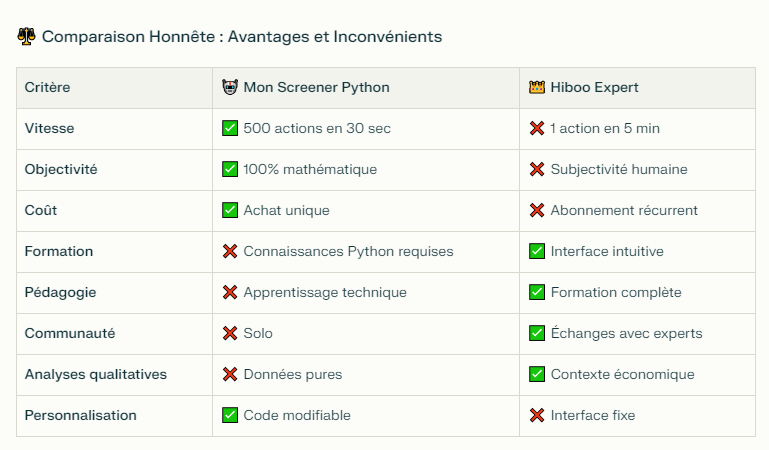Click the text Contexte économique

point(622,375)
